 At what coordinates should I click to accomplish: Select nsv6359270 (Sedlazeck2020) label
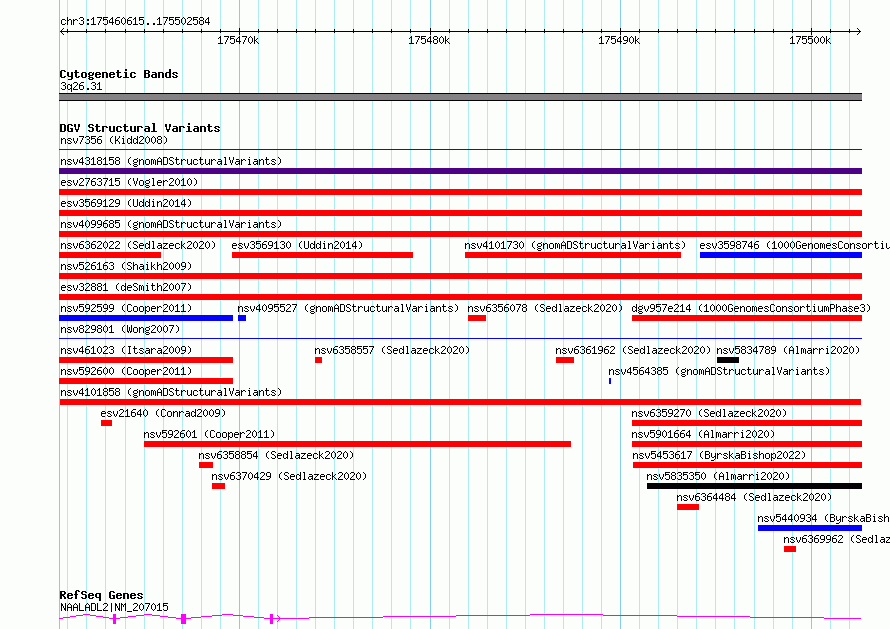[x=709, y=413]
